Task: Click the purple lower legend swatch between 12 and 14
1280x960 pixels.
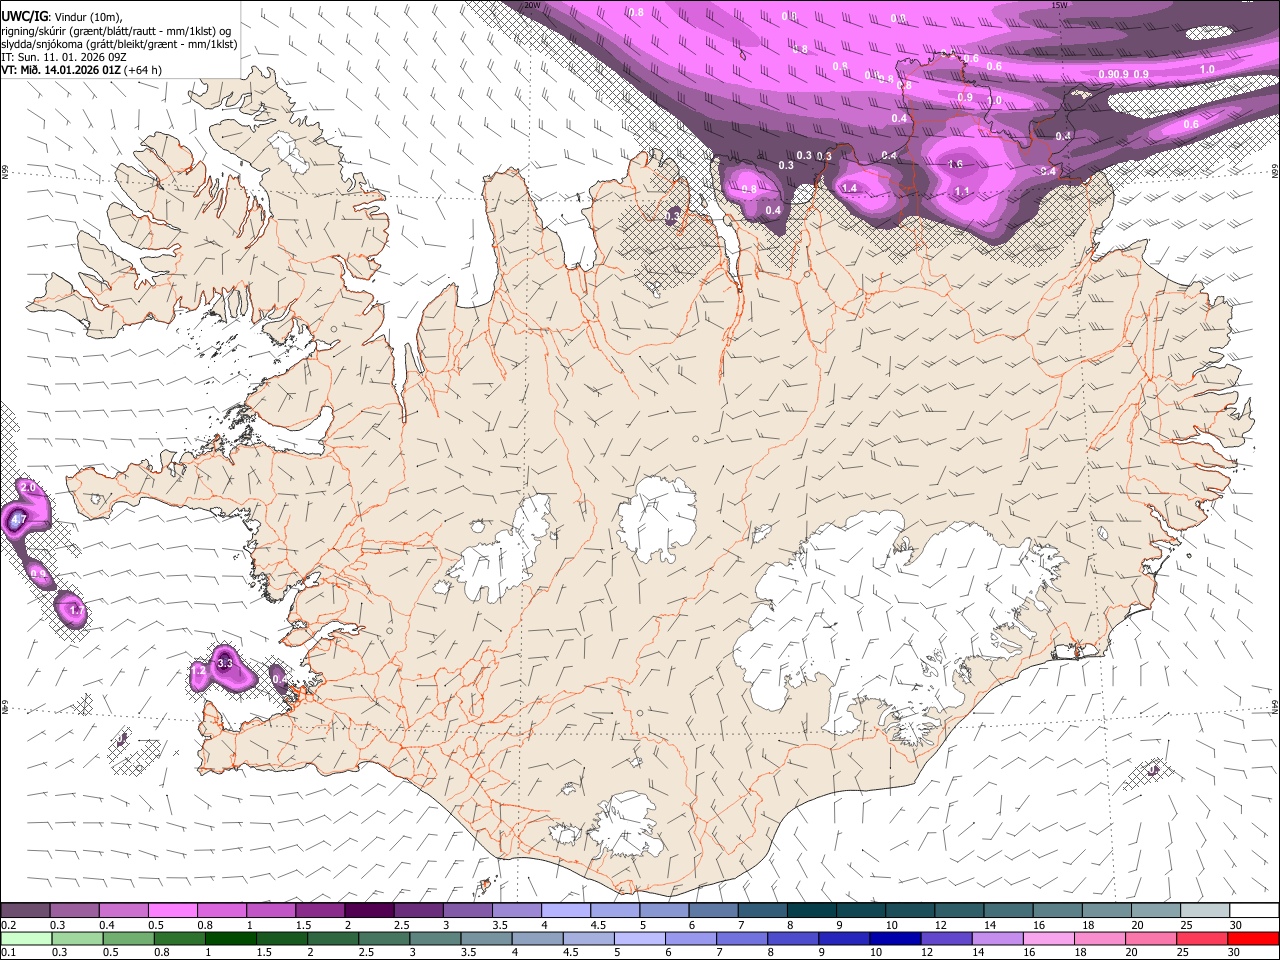Action: [x=947, y=938]
